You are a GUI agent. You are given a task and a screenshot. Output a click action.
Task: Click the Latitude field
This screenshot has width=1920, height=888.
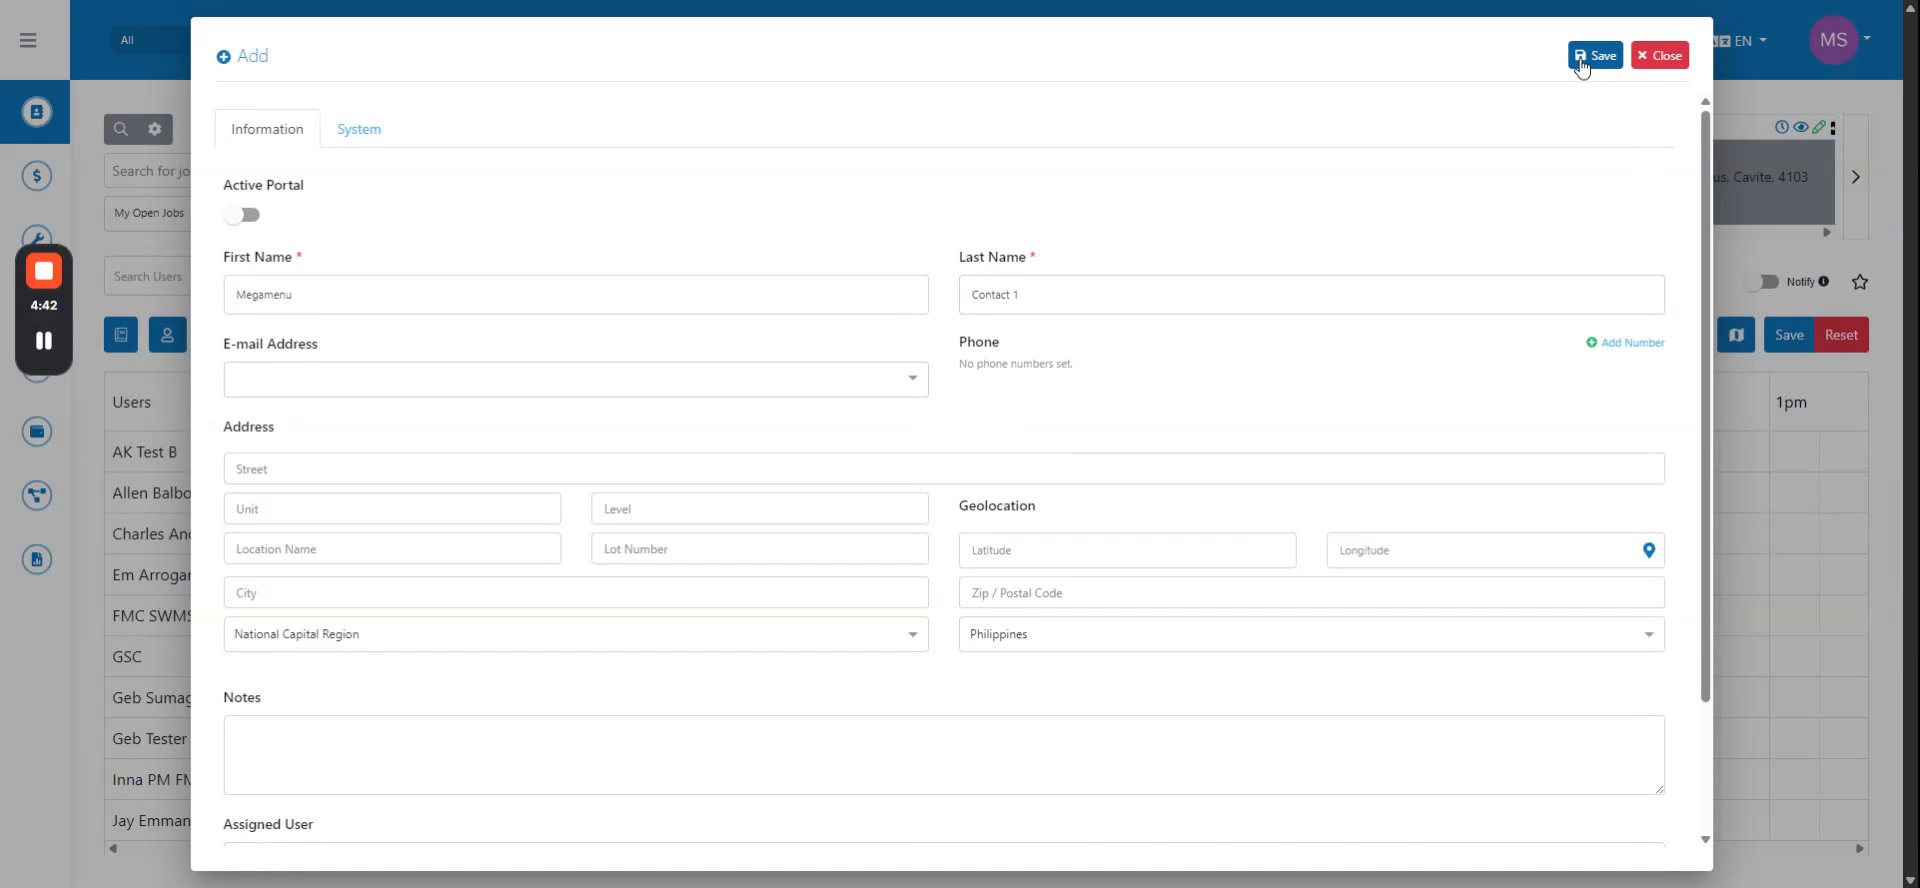[x=1128, y=550]
